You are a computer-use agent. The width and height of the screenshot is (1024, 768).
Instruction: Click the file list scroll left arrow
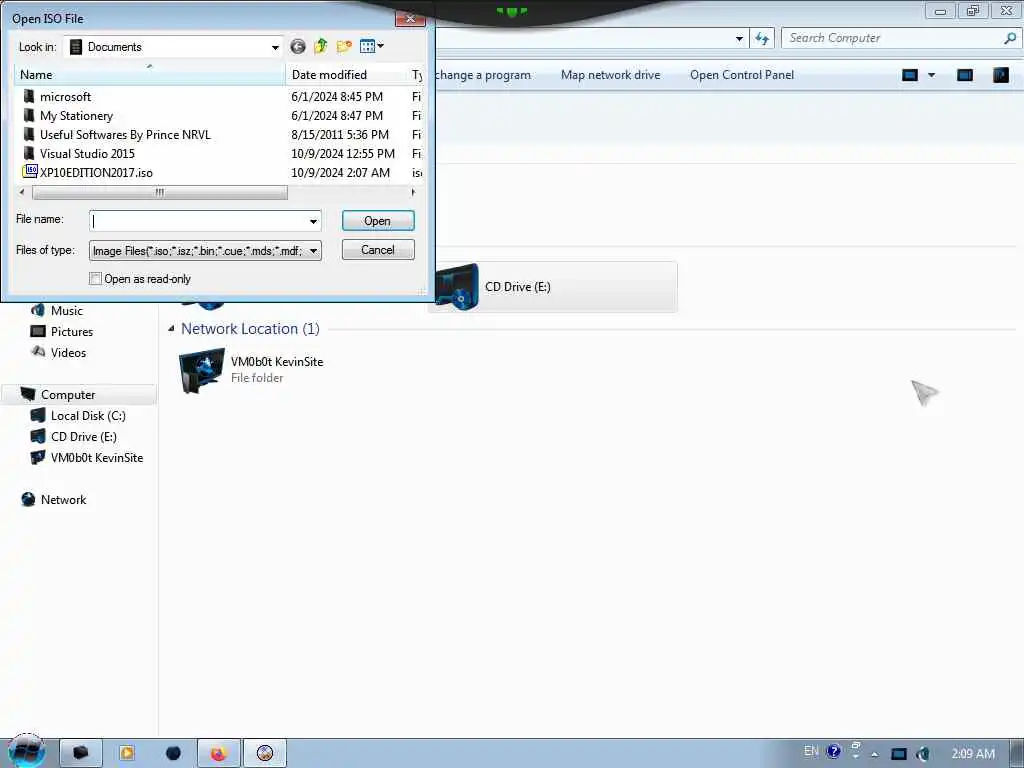tap(22, 192)
